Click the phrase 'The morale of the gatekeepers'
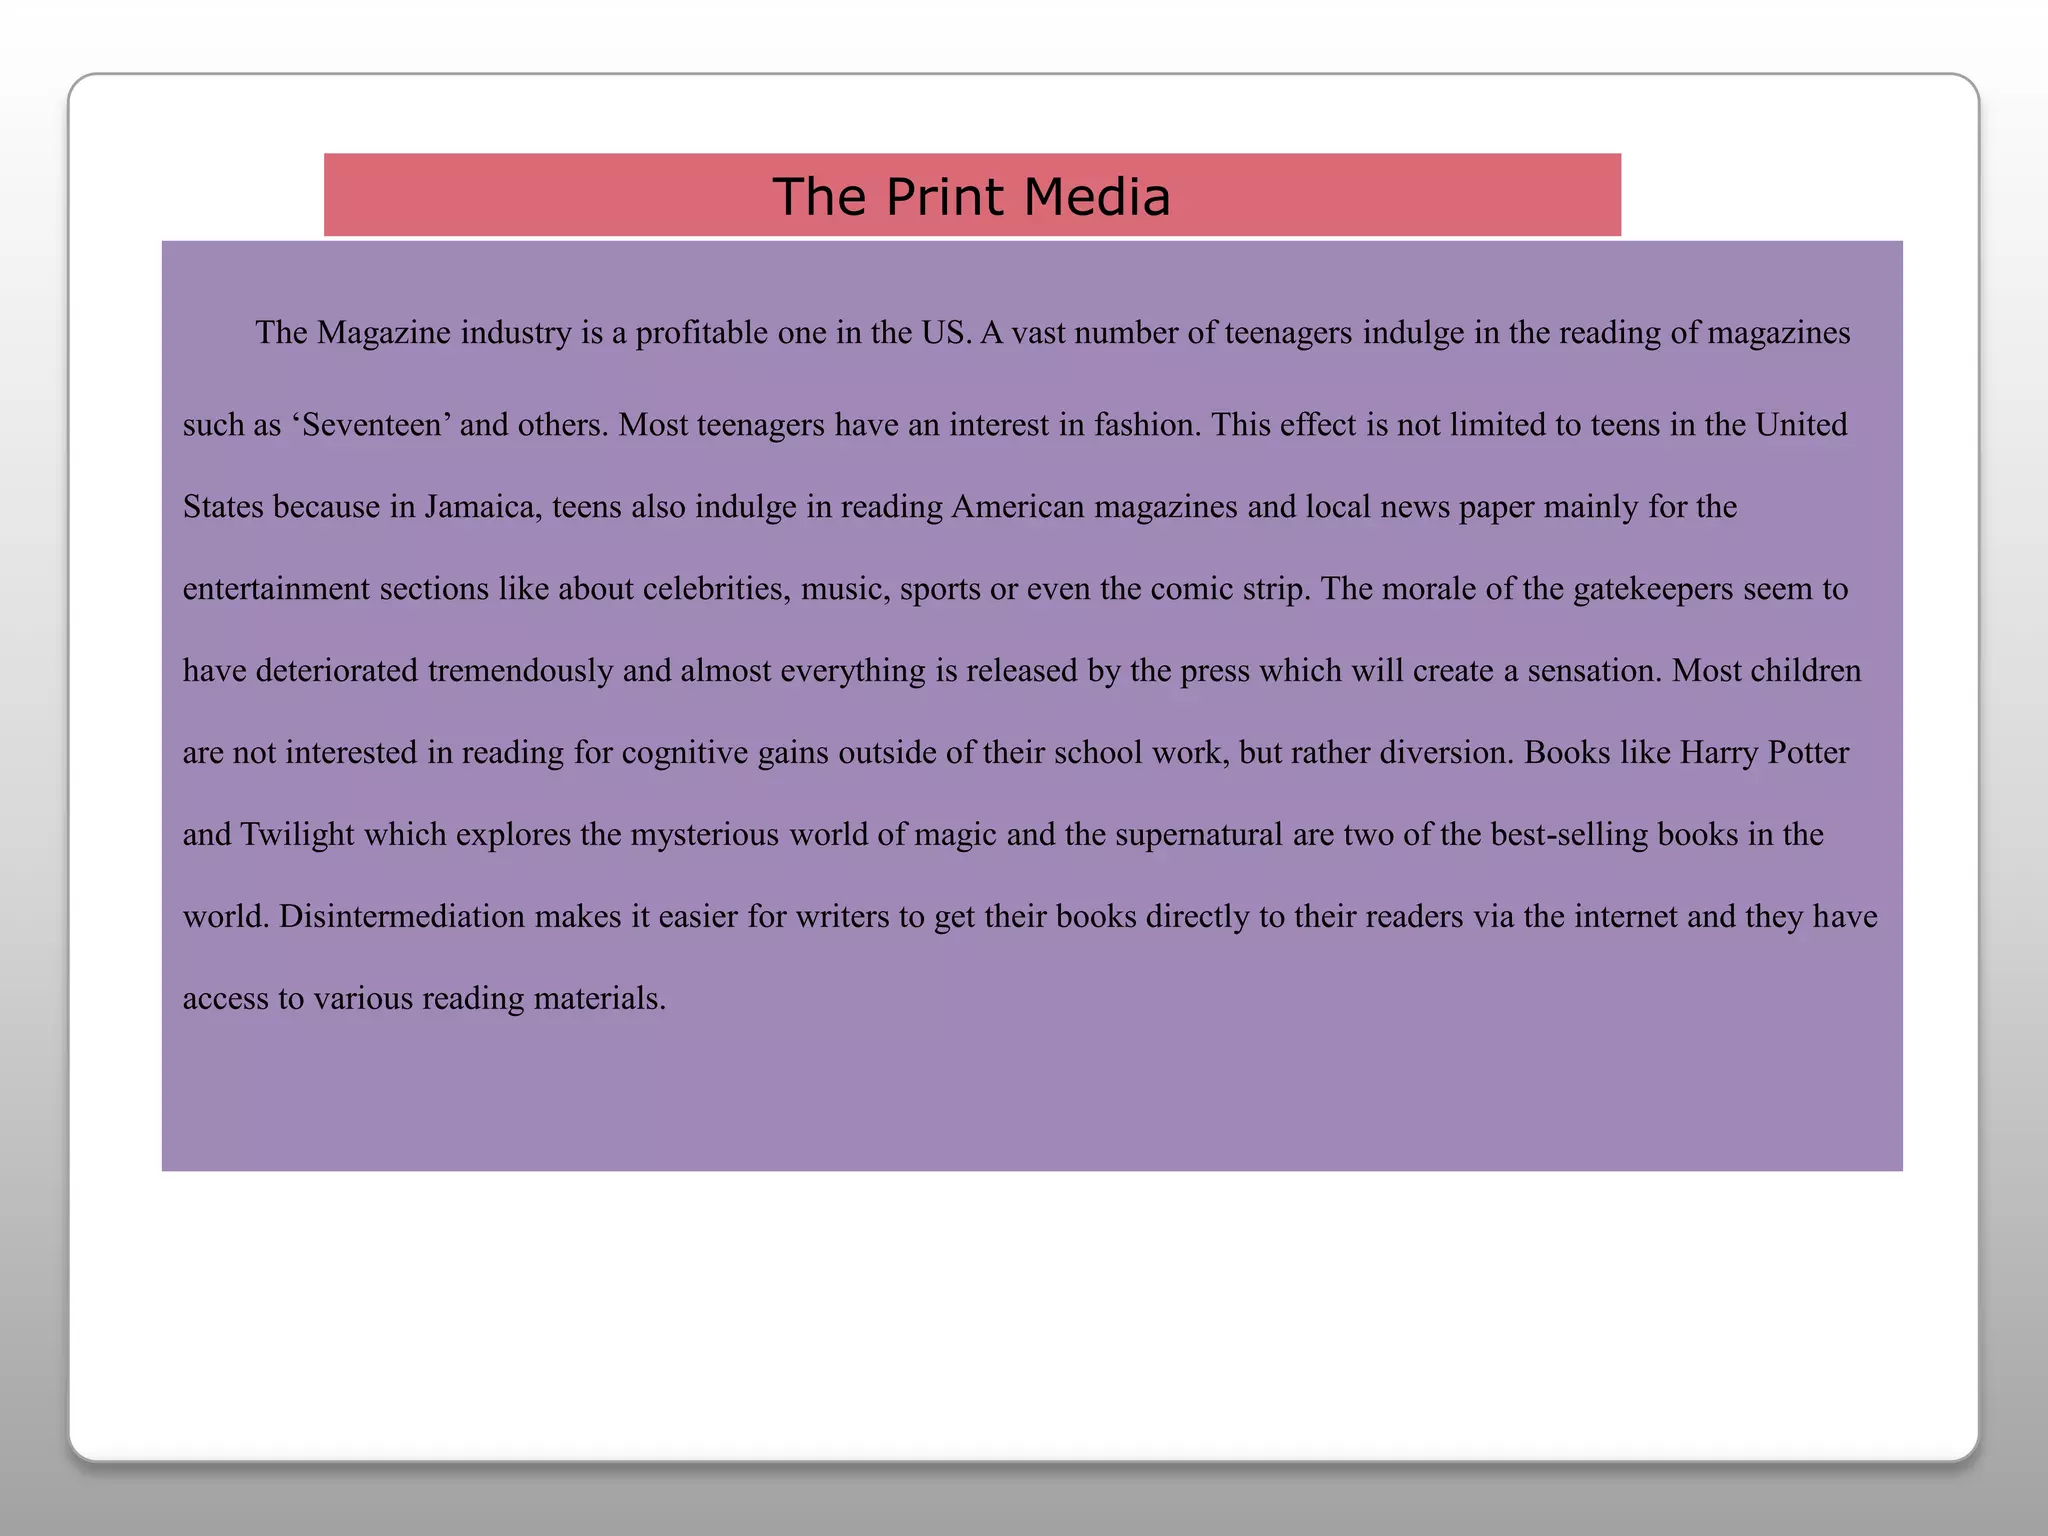 [1527, 589]
